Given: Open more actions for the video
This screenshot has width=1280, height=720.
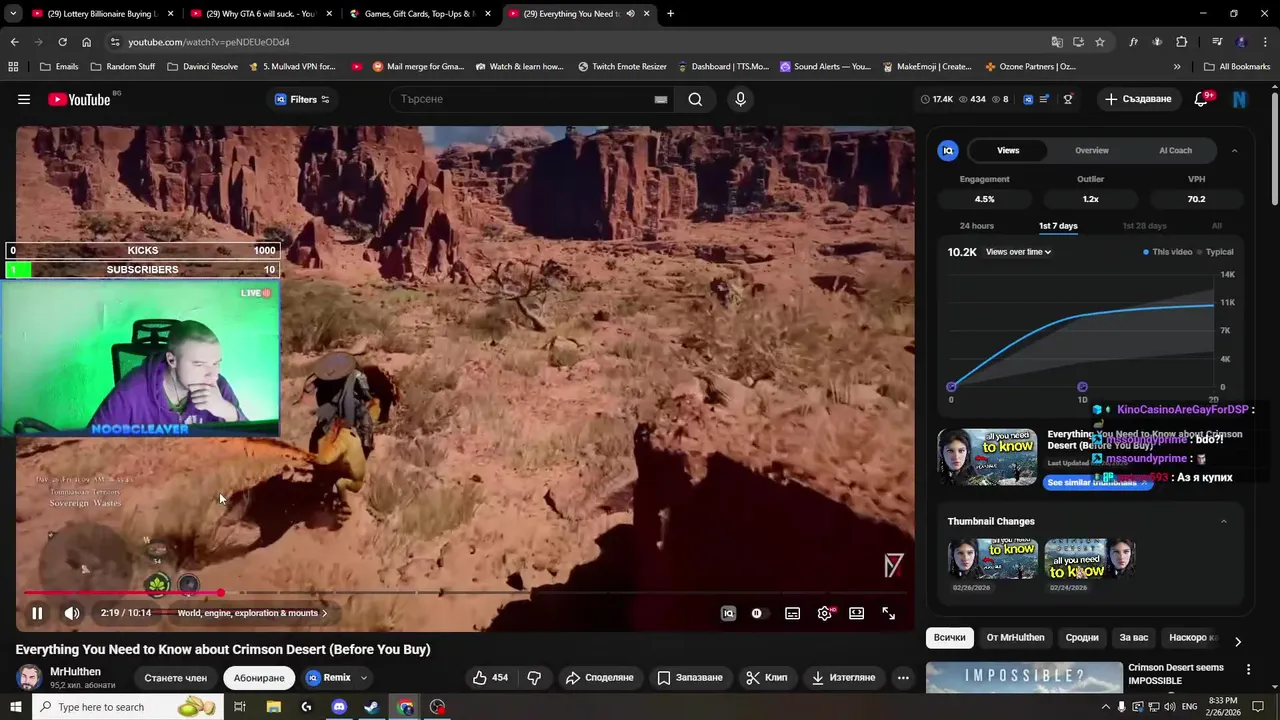Looking at the screenshot, I should [903, 677].
